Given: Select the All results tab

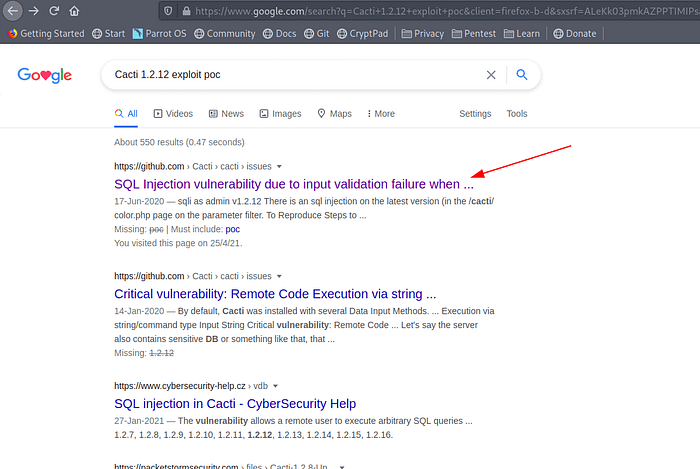Looking at the screenshot, I should point(126,114).
